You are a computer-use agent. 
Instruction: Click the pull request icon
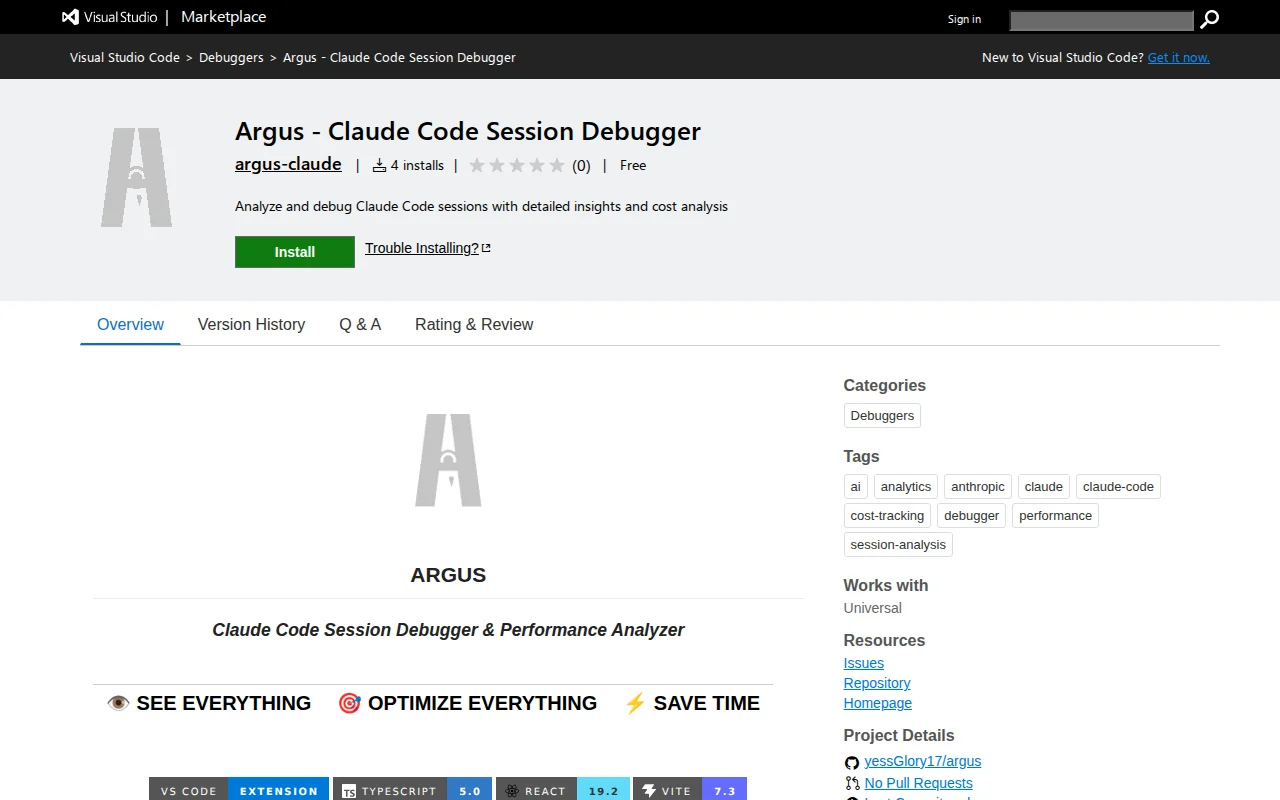pyautogui.click(x=852, y=784)
